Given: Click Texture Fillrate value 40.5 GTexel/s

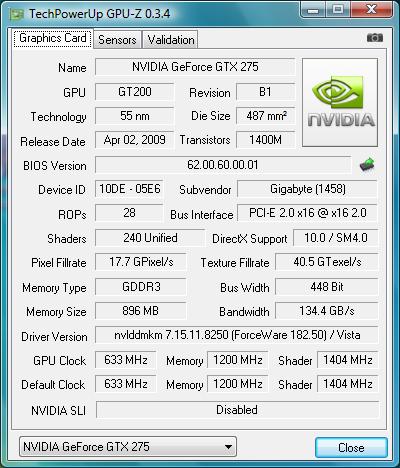Looking at the screenshot, I should point(327,262).
